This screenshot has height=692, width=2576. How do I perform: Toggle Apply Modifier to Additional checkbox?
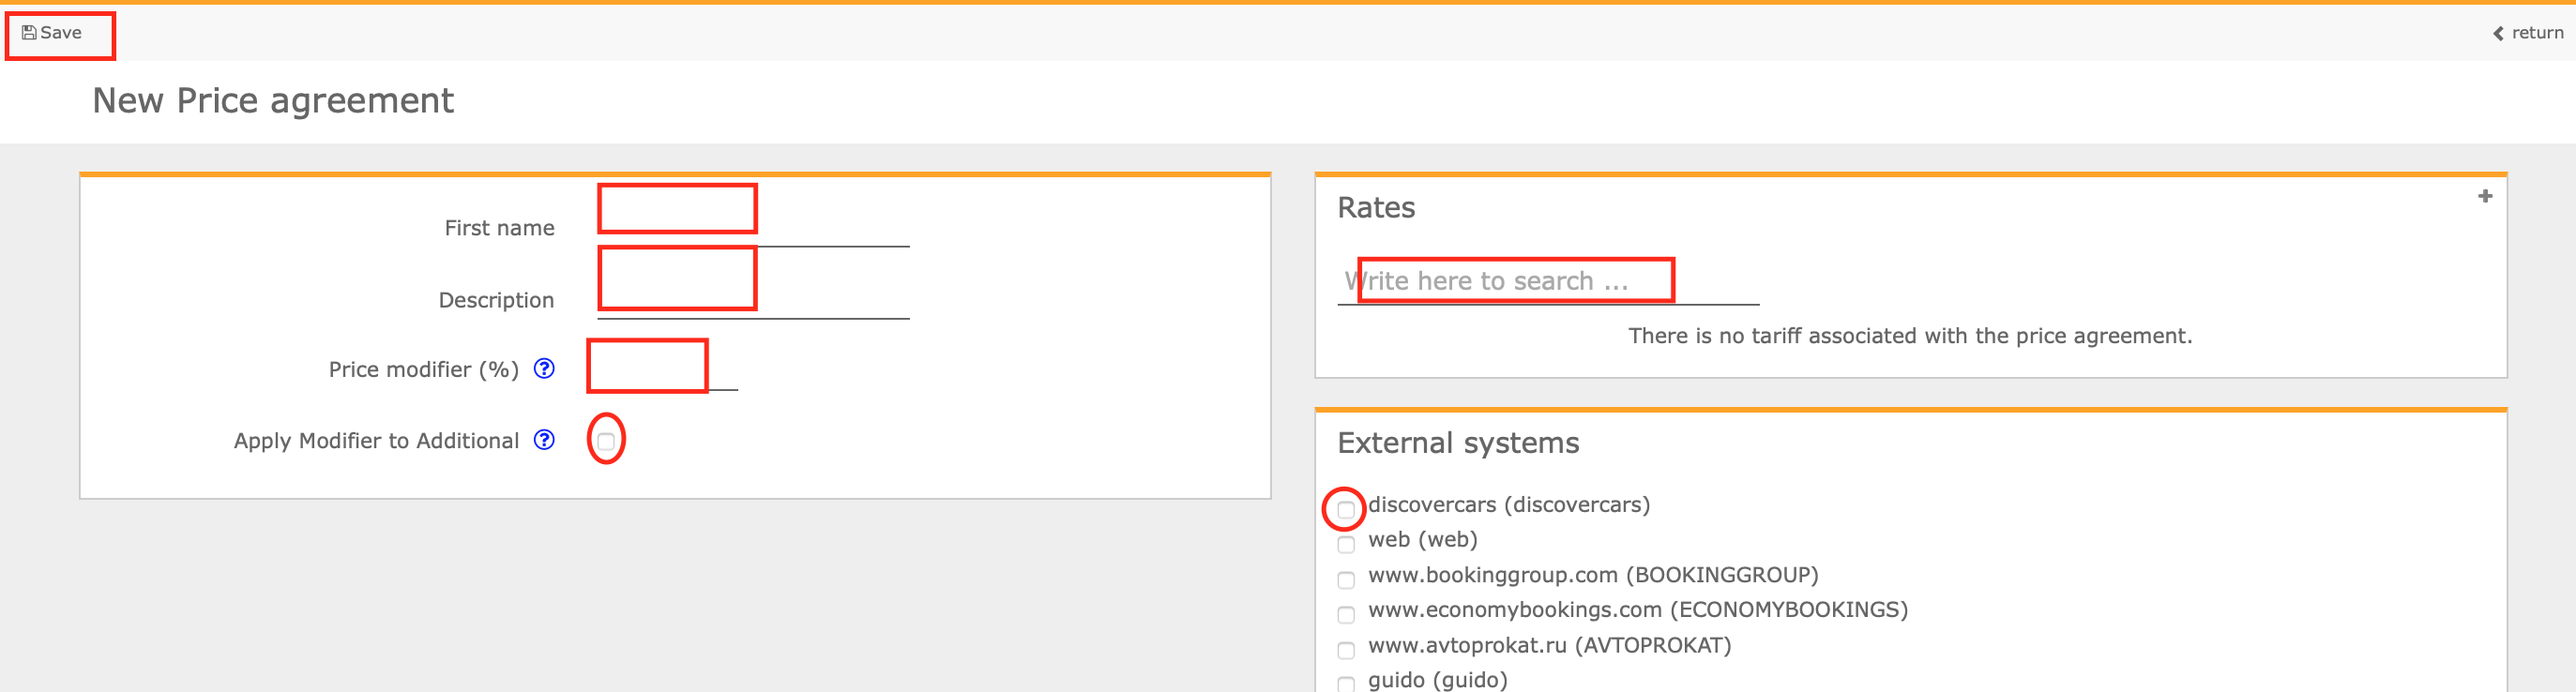606,441
